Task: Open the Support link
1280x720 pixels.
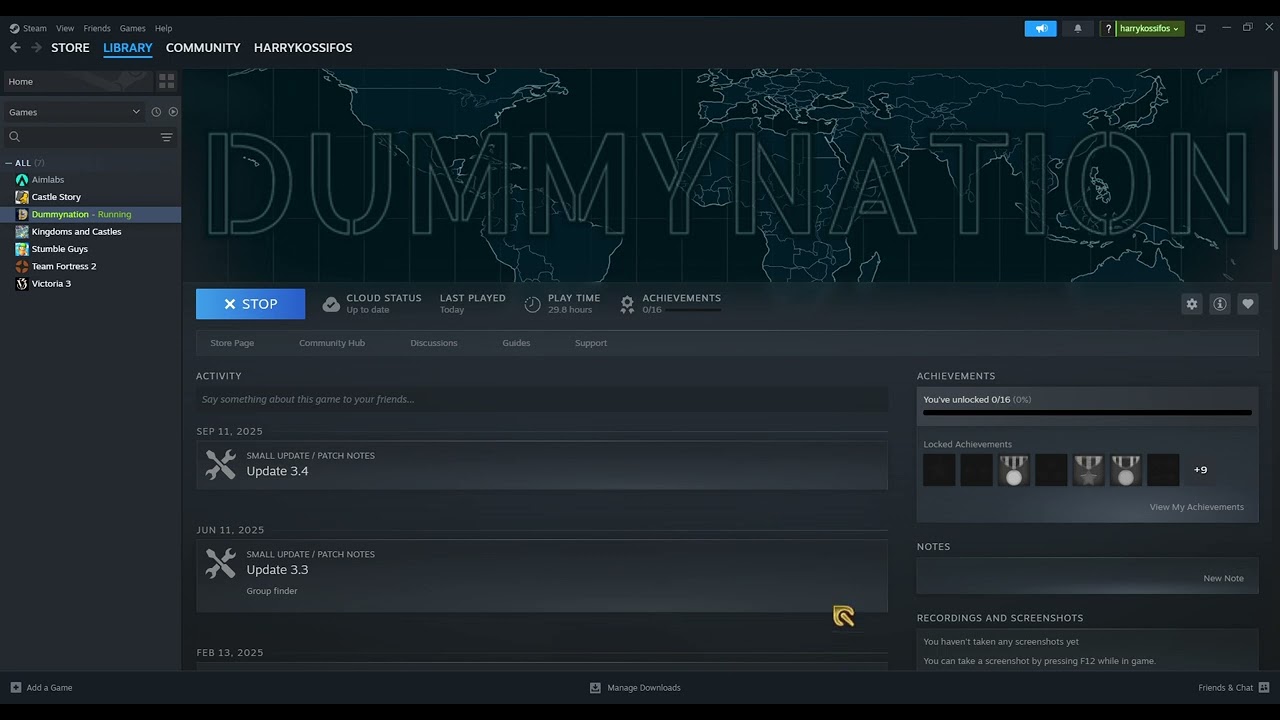Action: (x=591, y=343)
